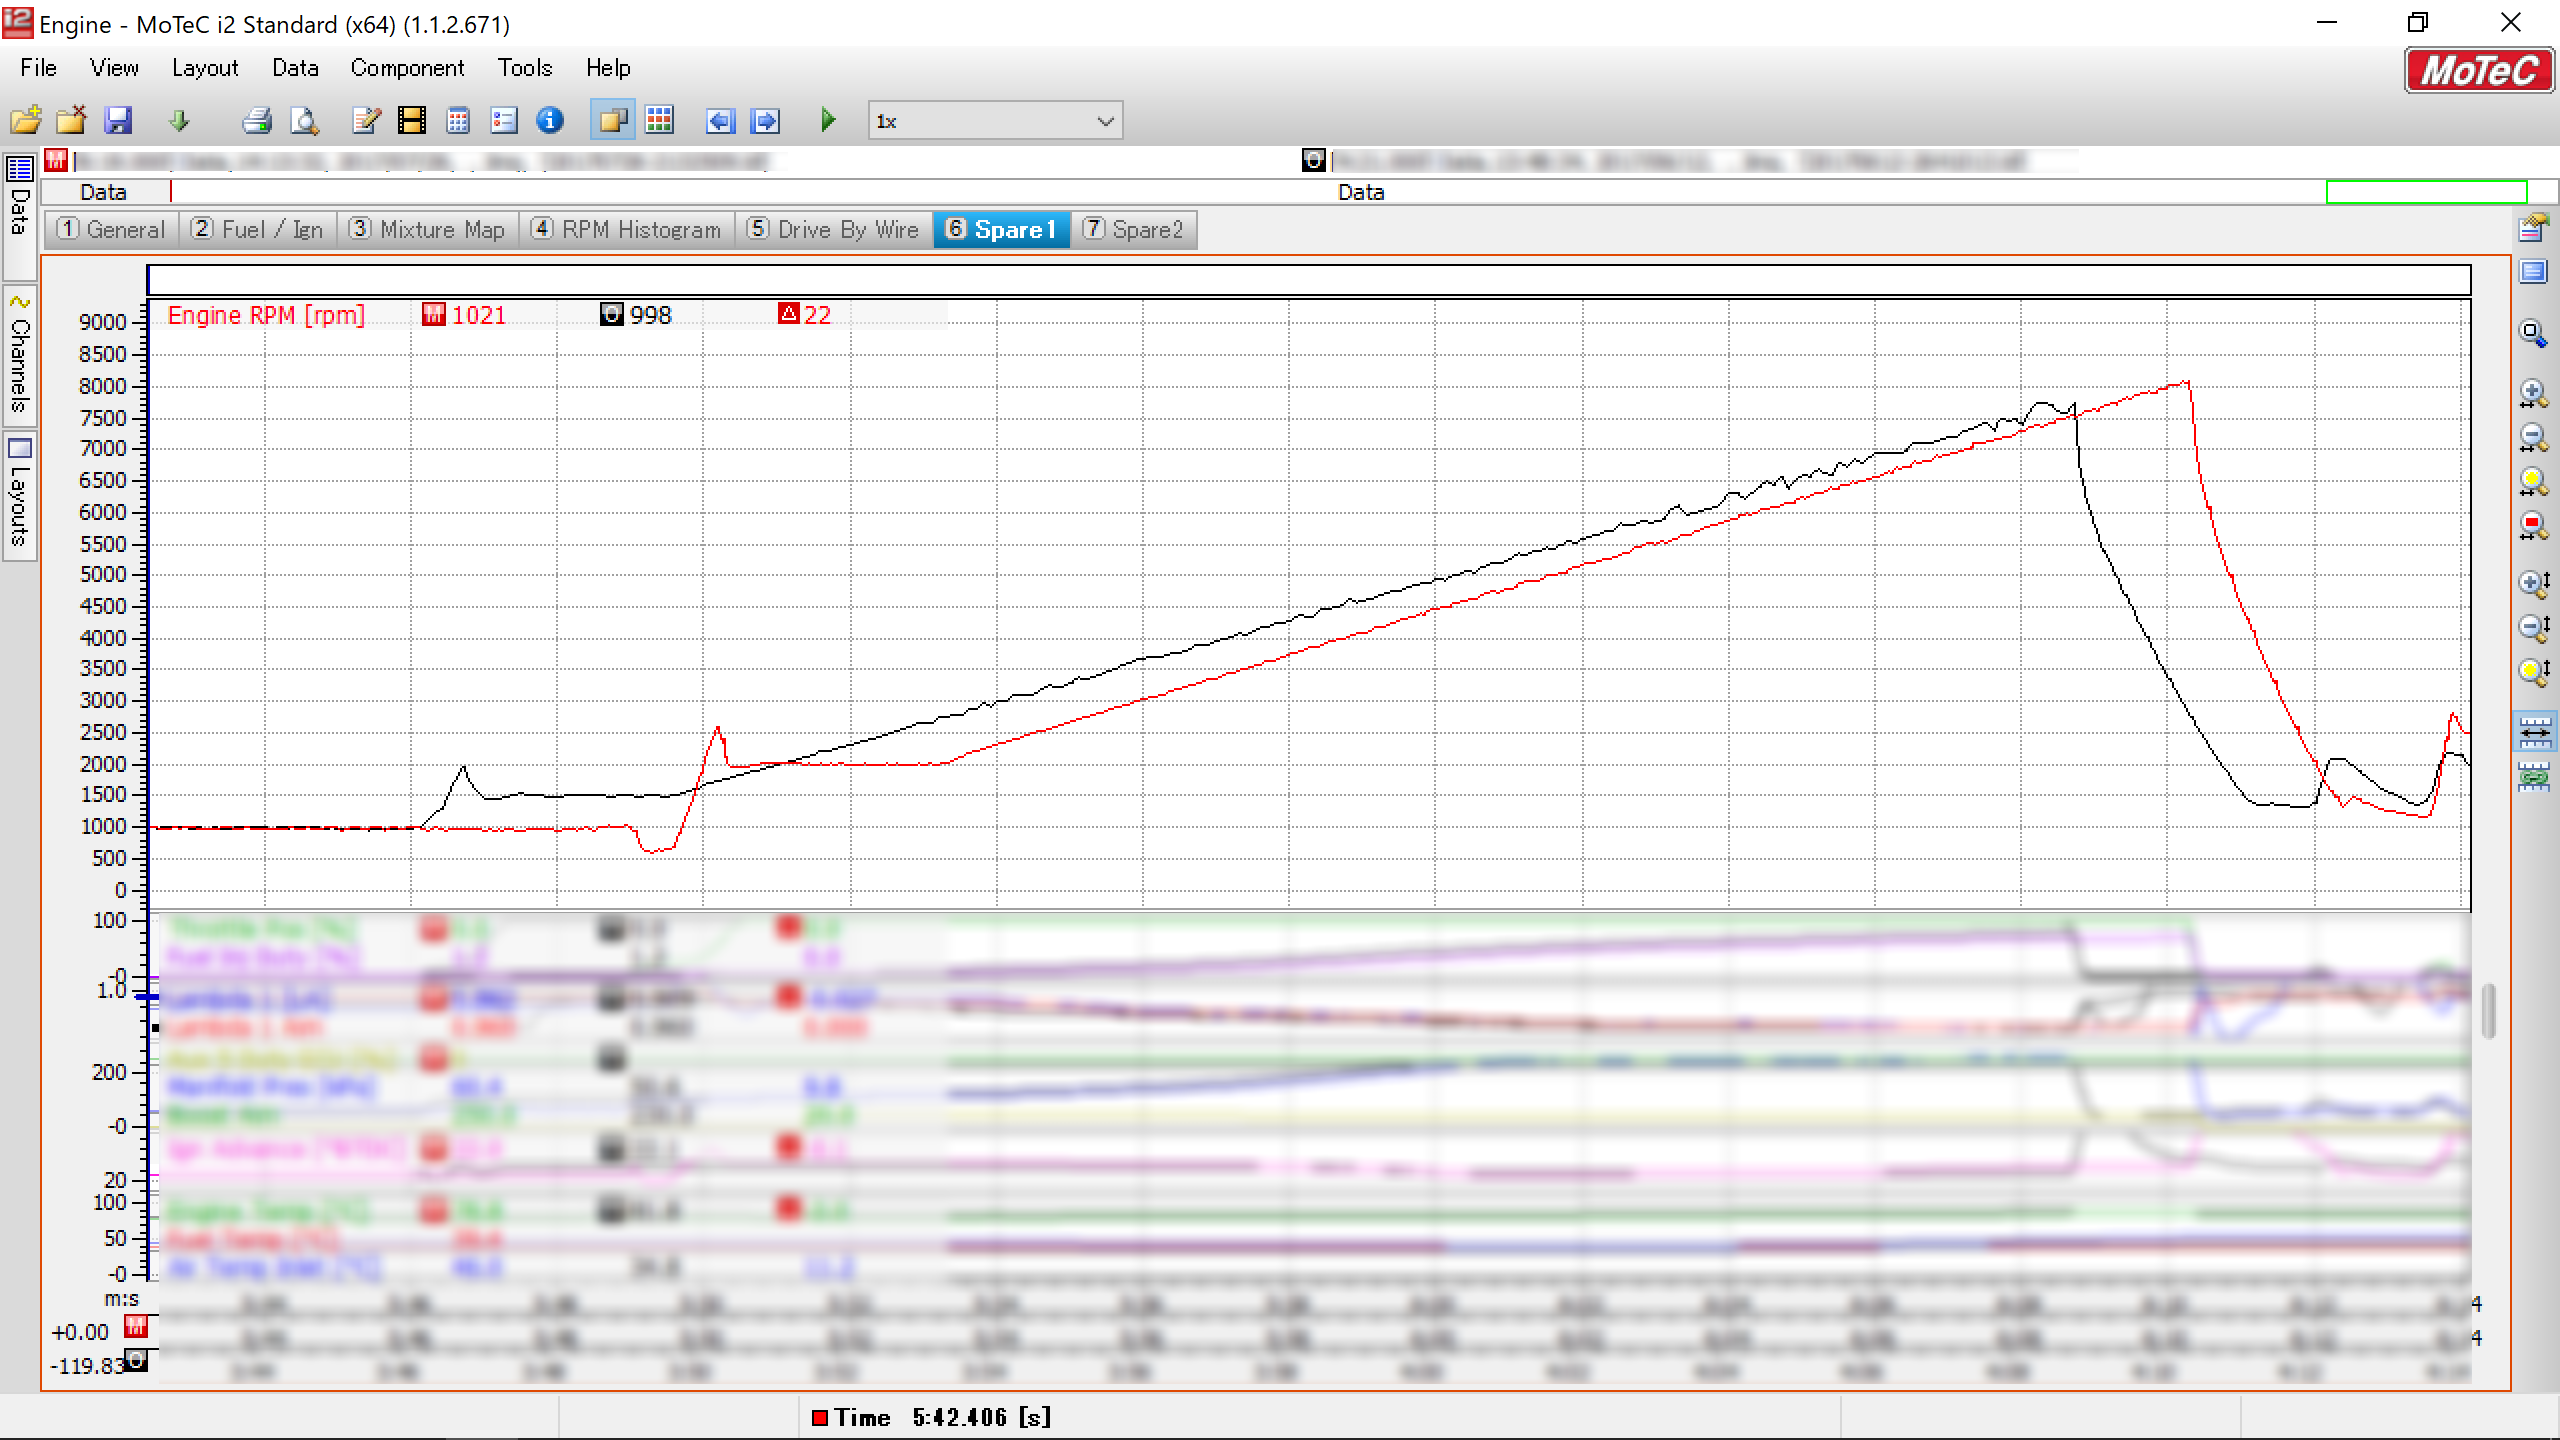Click the Open Log File folder icon
Viewport: 2560px width, 1440px height.
pyautogui.click(x=26, y=121)
